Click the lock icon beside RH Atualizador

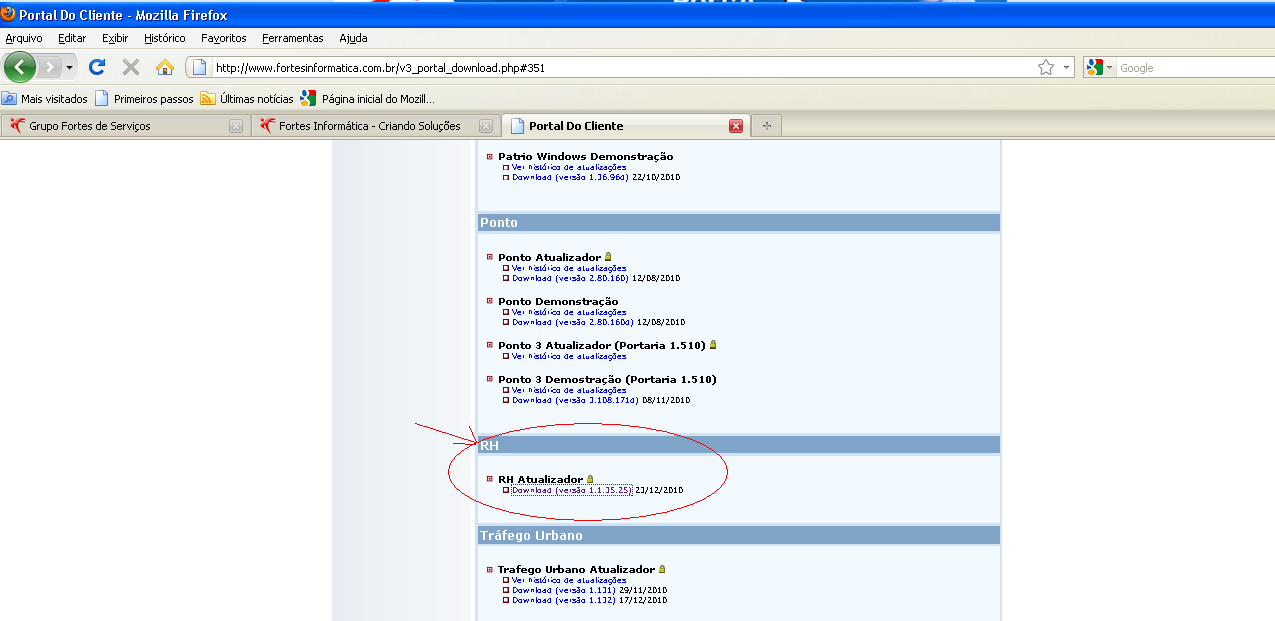[590, 480]
